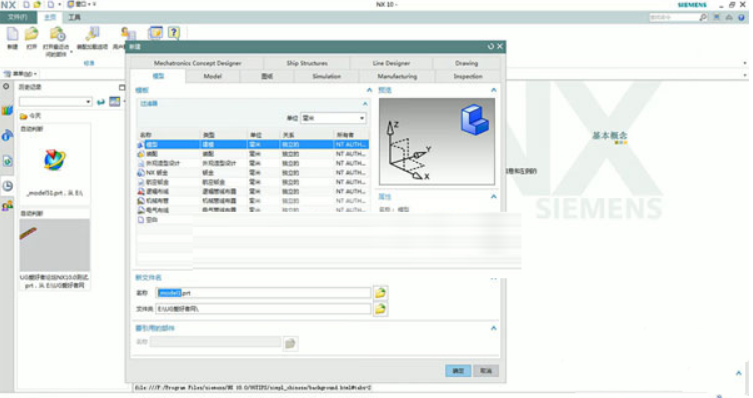Click the question mark help icon

(x=174, y=33)
